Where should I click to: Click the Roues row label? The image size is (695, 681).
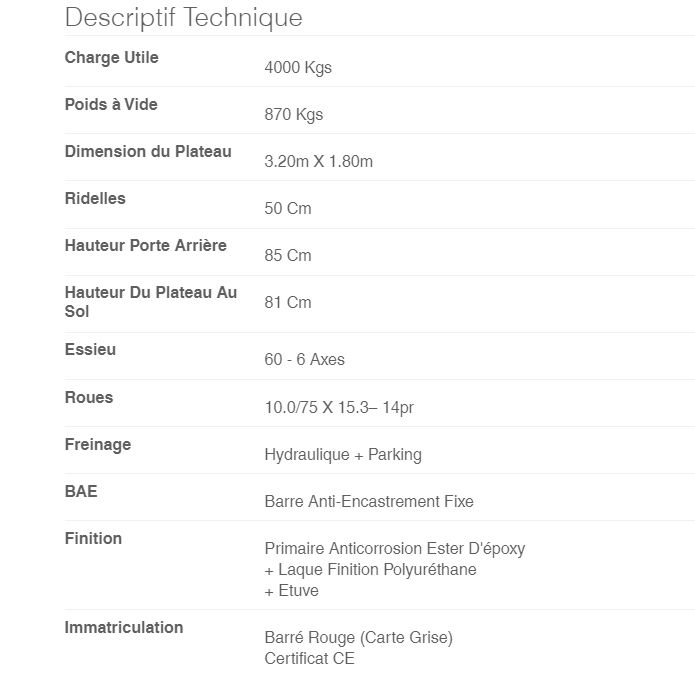[89, 397]
